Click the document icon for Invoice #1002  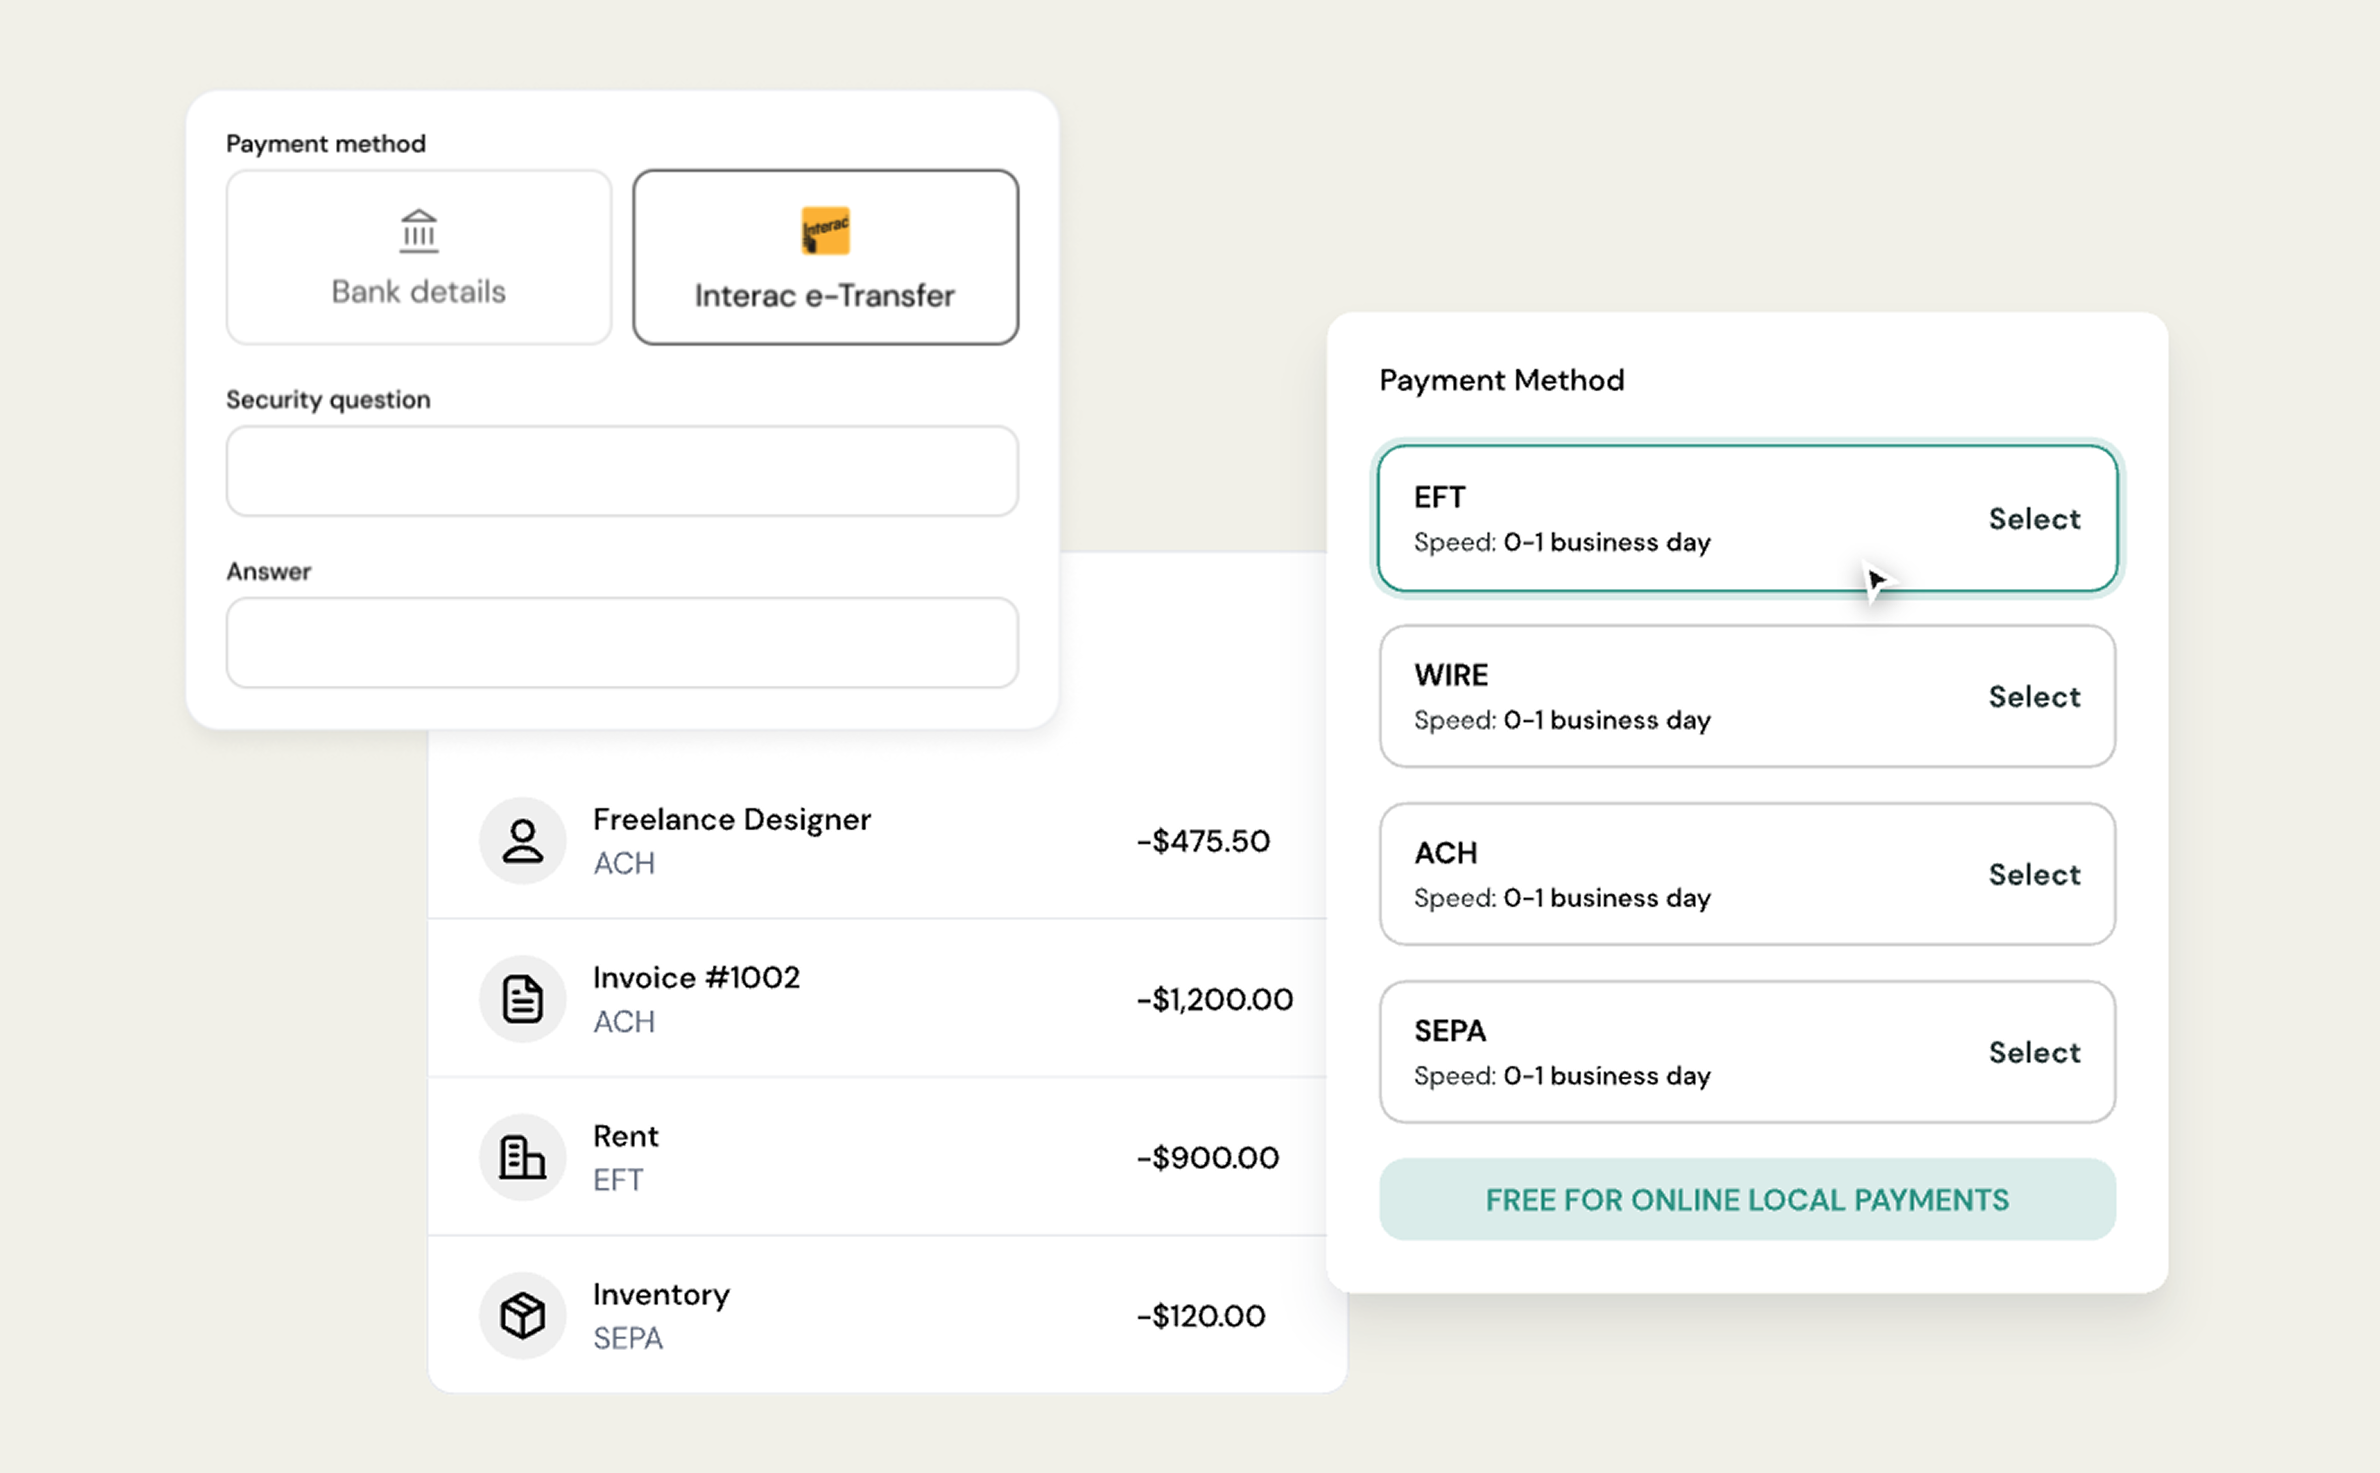tap(522, 998)
